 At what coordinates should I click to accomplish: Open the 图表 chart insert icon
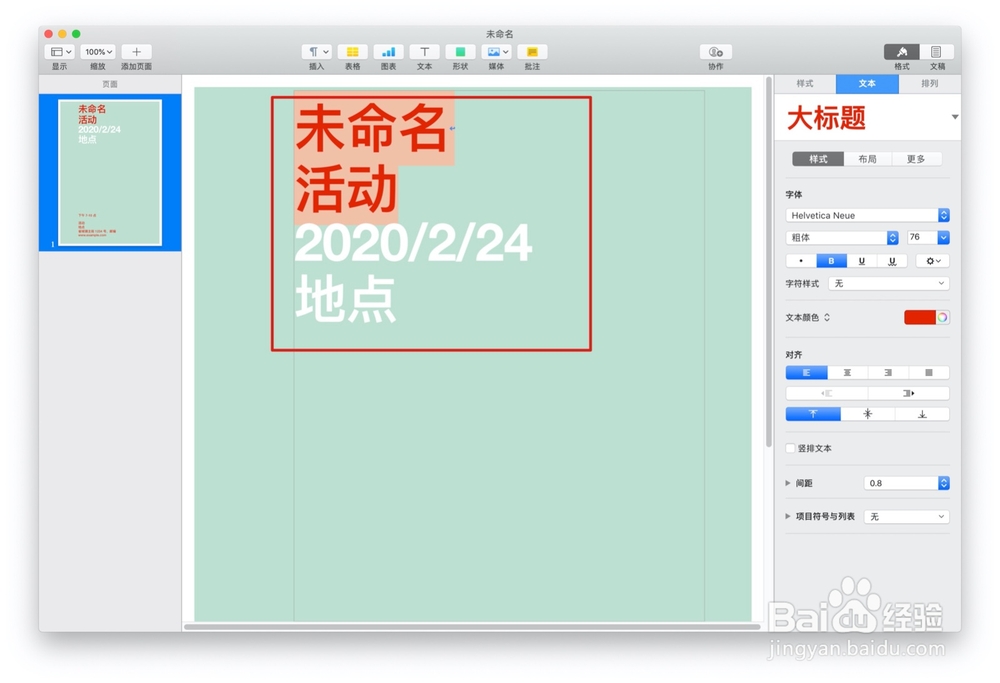point(388,52)
